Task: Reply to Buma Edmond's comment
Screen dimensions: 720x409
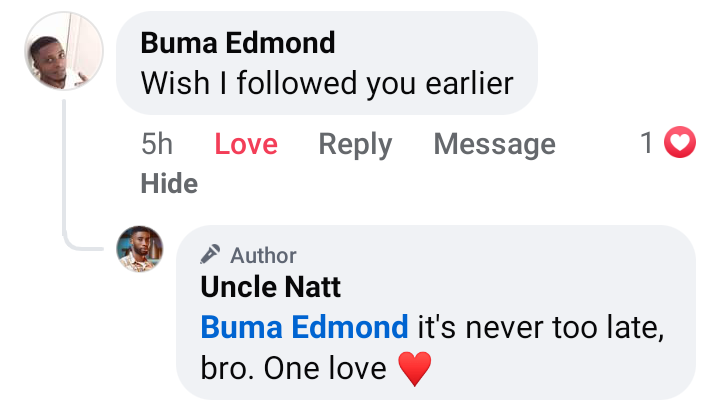Action: (x=355, y=144)
